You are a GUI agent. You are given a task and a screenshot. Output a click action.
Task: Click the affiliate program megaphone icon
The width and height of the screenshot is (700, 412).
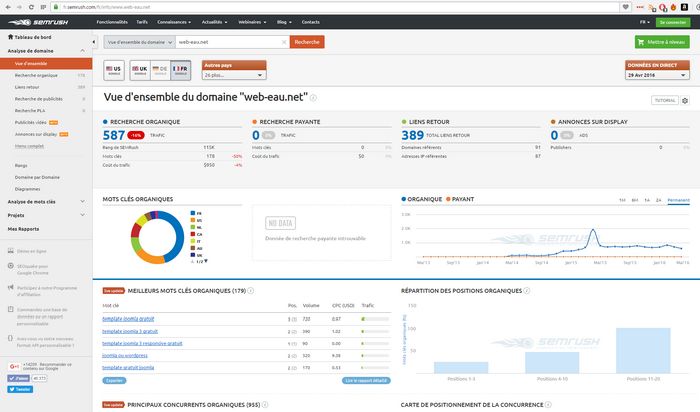pyautogui.click(x=11, y=287)
